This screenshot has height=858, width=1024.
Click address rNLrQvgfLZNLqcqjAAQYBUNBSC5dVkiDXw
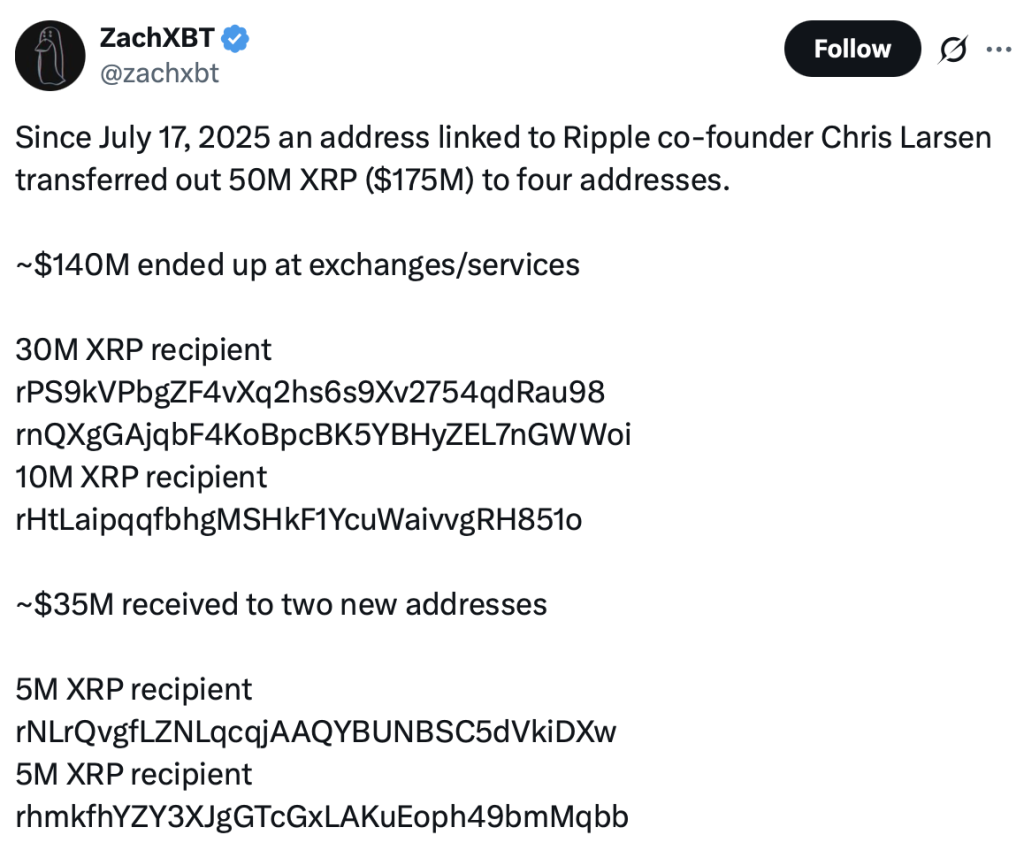[315, 732]
